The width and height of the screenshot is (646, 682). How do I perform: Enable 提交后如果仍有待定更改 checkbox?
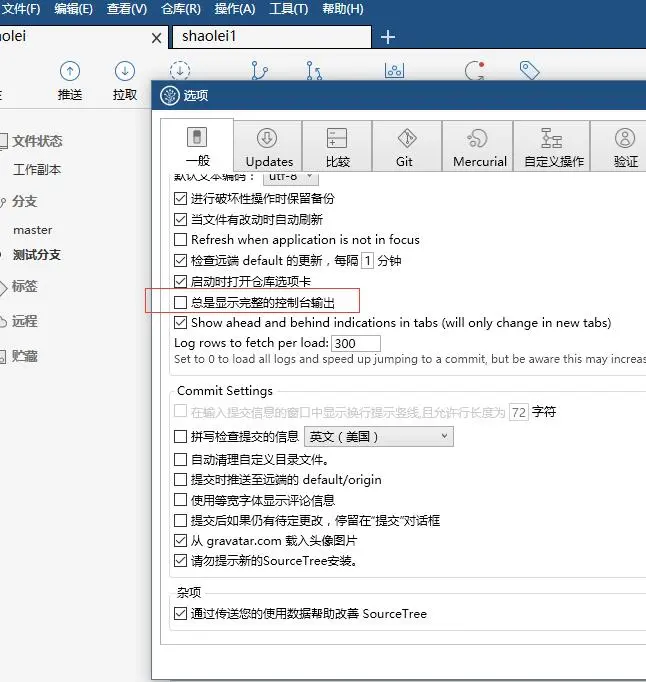(180, 520)
